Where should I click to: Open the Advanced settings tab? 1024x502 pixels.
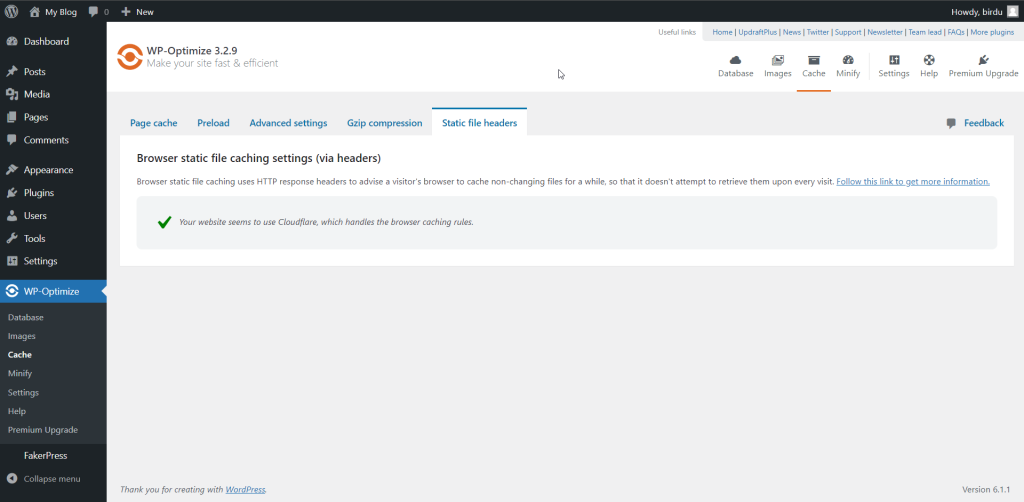click(x=288, y=123)
